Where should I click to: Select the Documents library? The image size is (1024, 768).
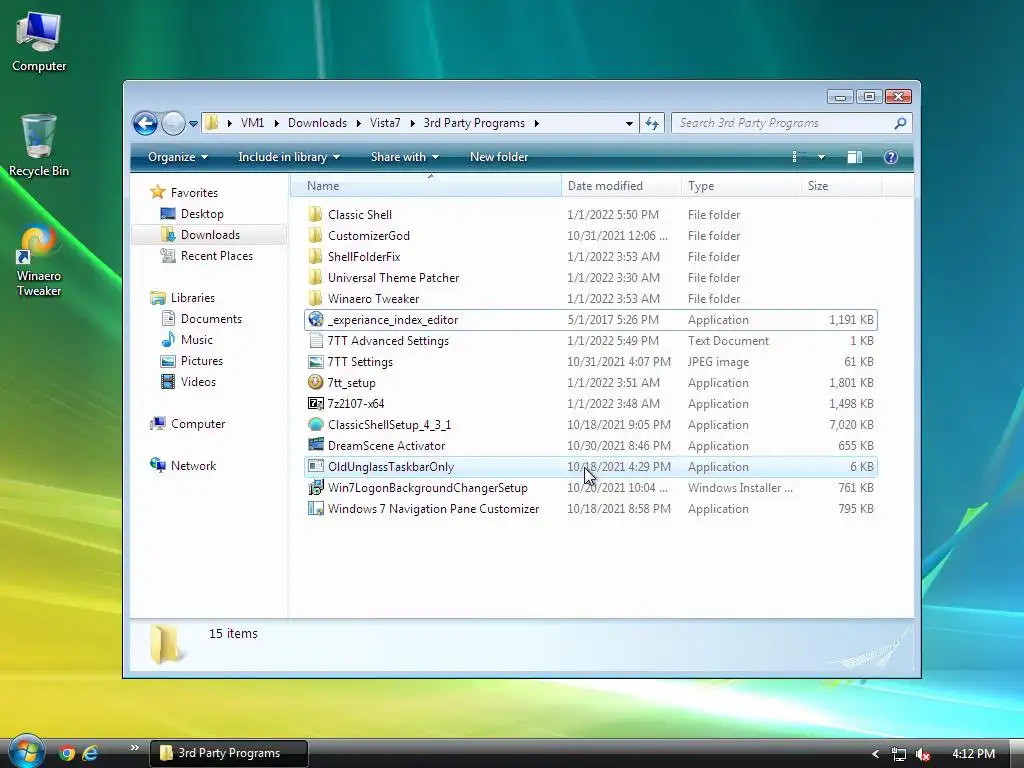point(201,319)
